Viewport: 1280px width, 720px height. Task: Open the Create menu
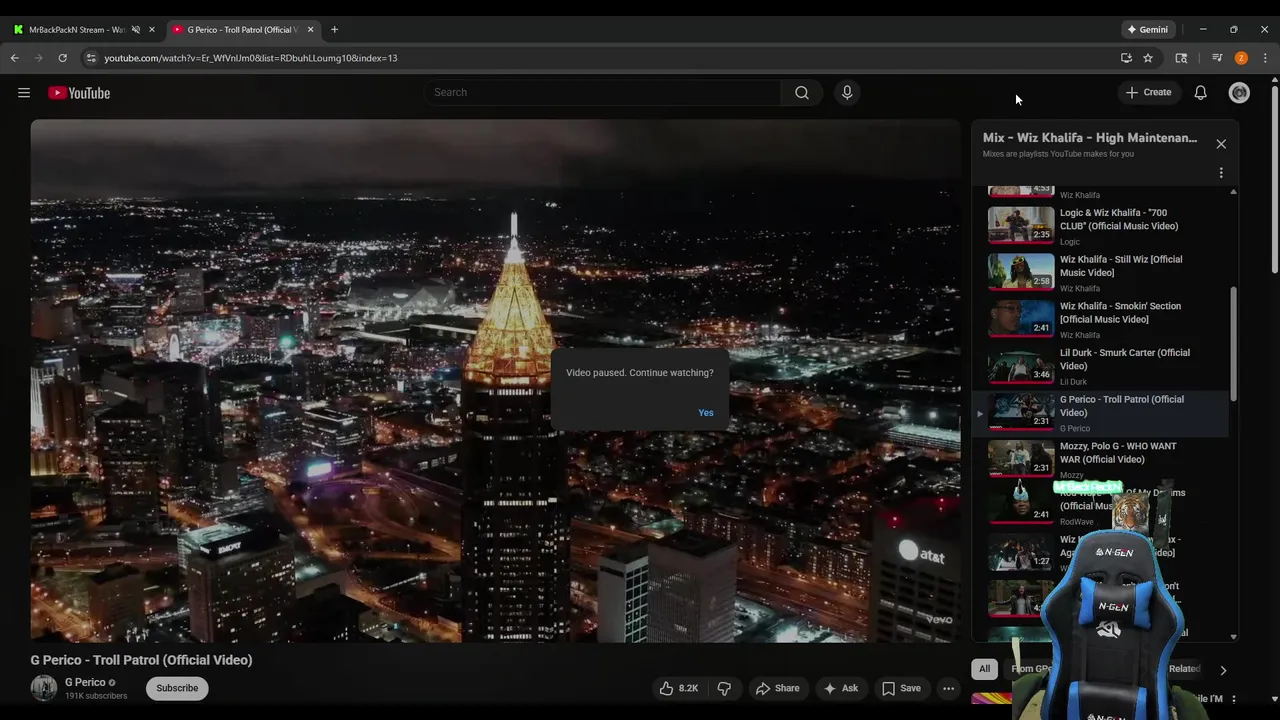tap(1148, 92)
